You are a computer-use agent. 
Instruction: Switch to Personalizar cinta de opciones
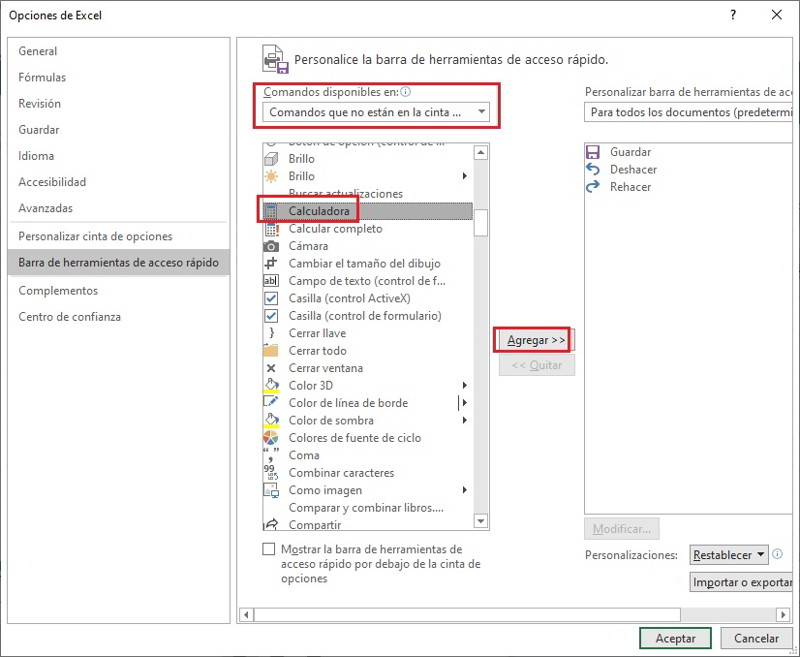point(95,236)
